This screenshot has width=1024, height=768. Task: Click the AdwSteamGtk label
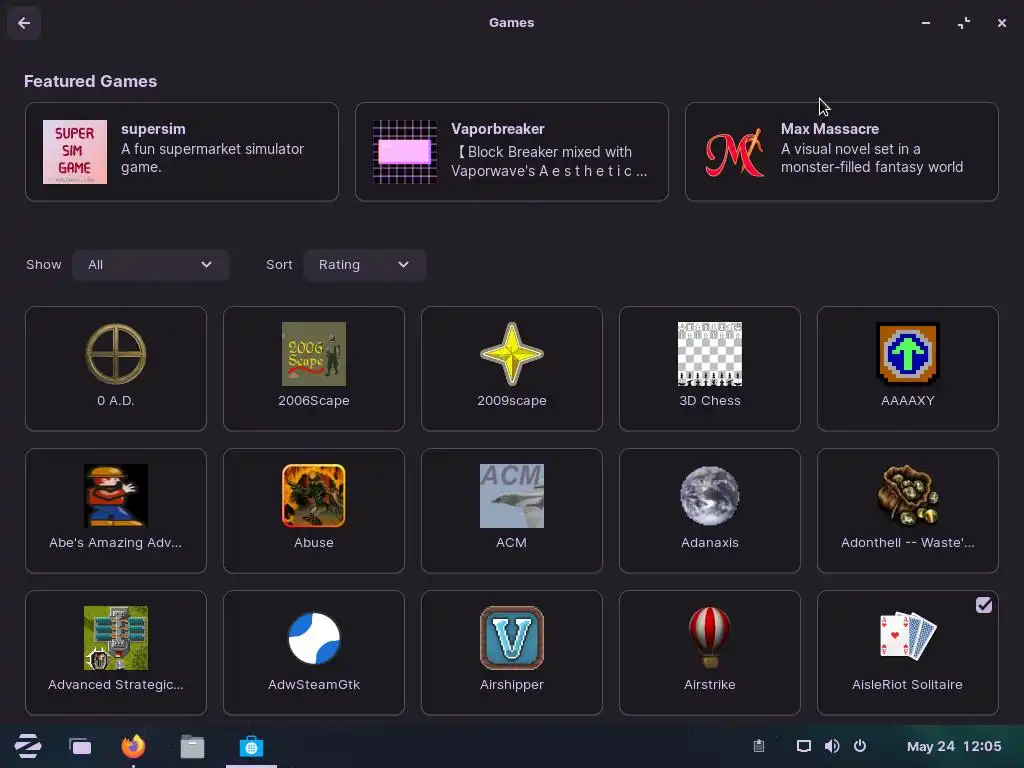click(313, 684)
